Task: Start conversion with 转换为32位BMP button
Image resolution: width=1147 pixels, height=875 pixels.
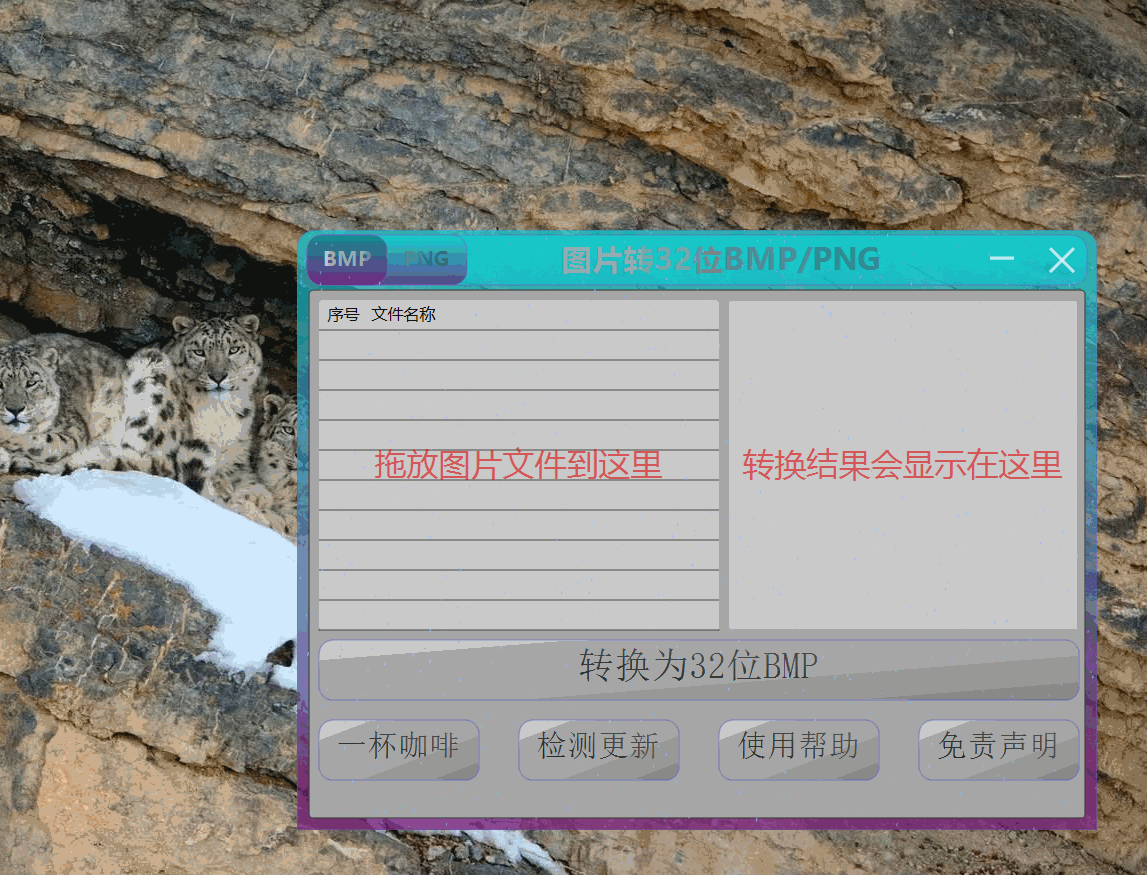Action: [699, 669]
